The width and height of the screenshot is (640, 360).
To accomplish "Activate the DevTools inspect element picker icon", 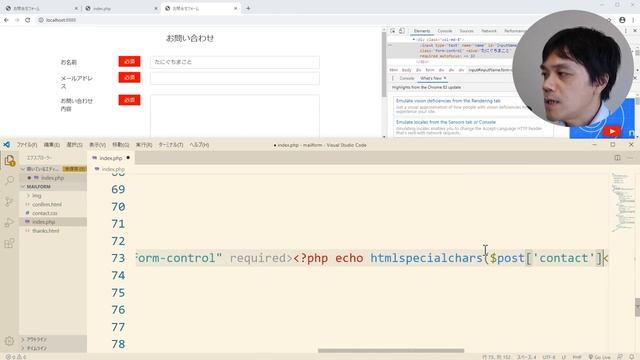I will coord(393,31).
